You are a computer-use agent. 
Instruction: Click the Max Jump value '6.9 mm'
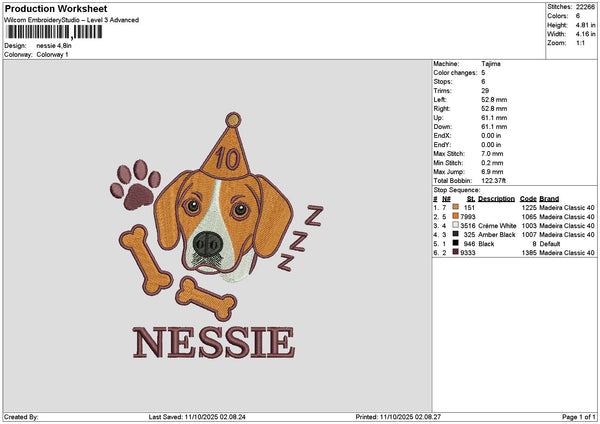coord(492,172)
